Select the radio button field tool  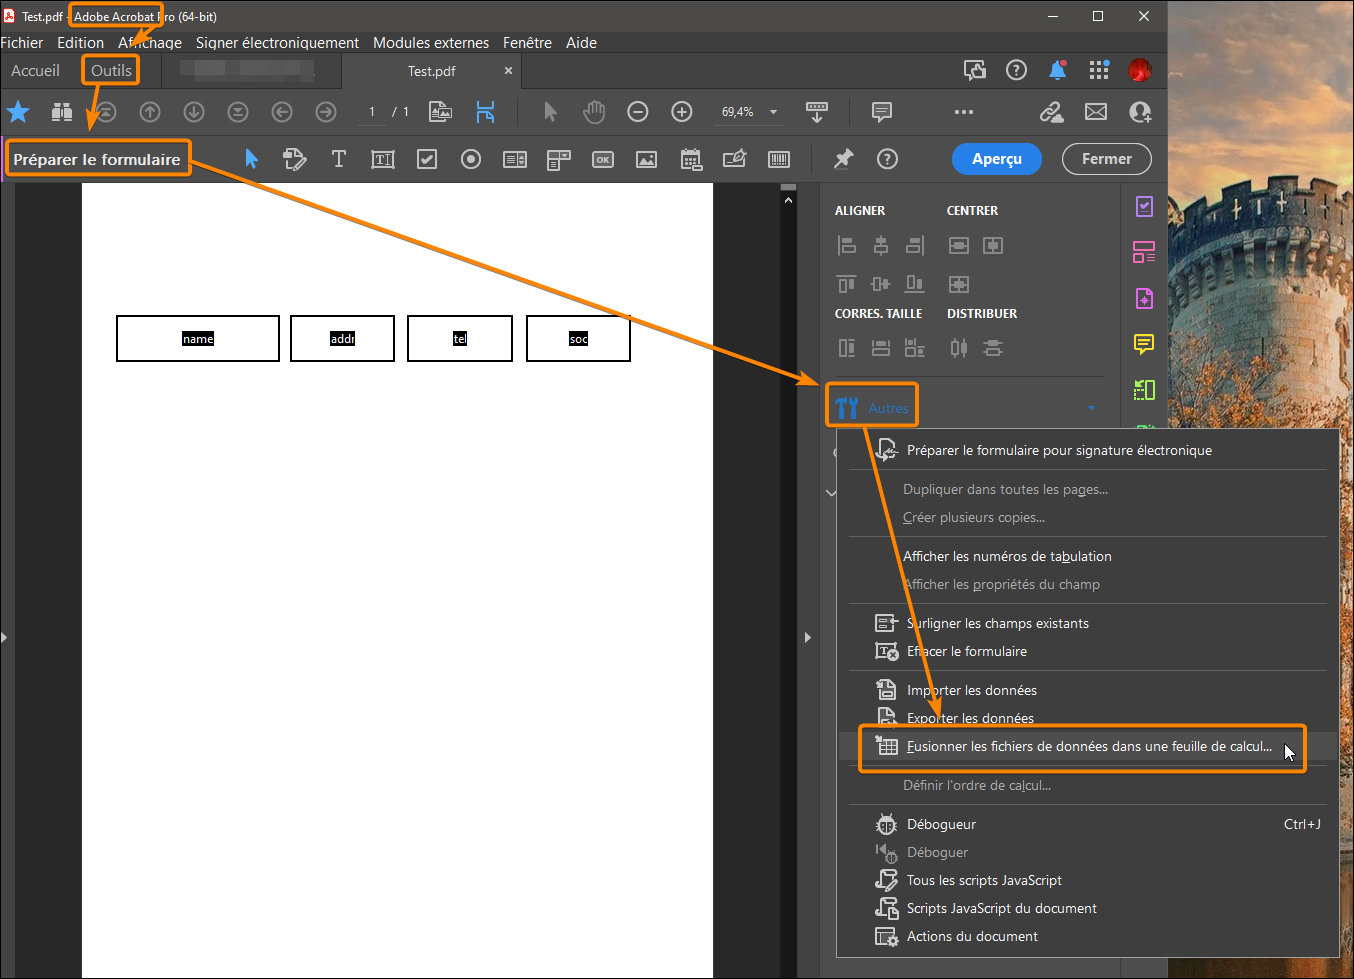pos(470,158)
